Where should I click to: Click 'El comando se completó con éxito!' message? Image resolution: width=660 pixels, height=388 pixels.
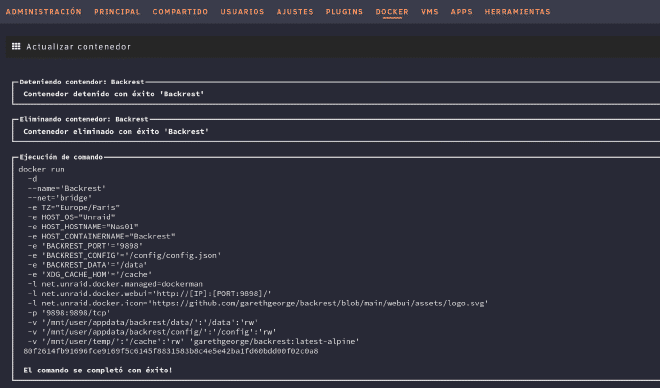pyautogui.click(x=98, y=370)
